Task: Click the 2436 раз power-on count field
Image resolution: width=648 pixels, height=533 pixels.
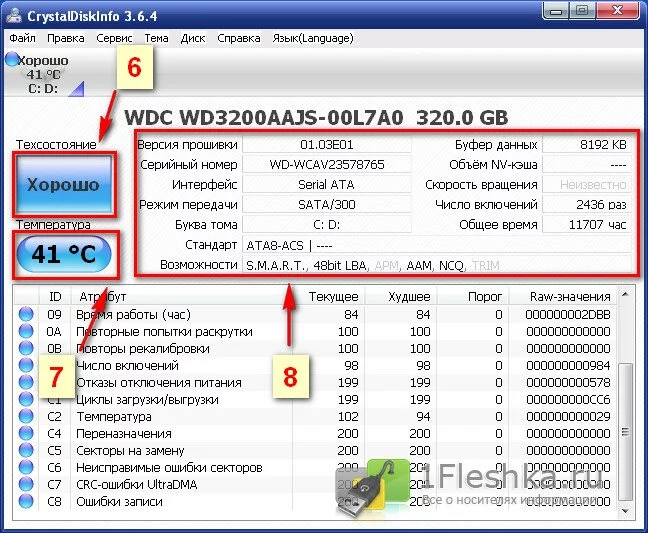Action: click(x=587, y=204)
